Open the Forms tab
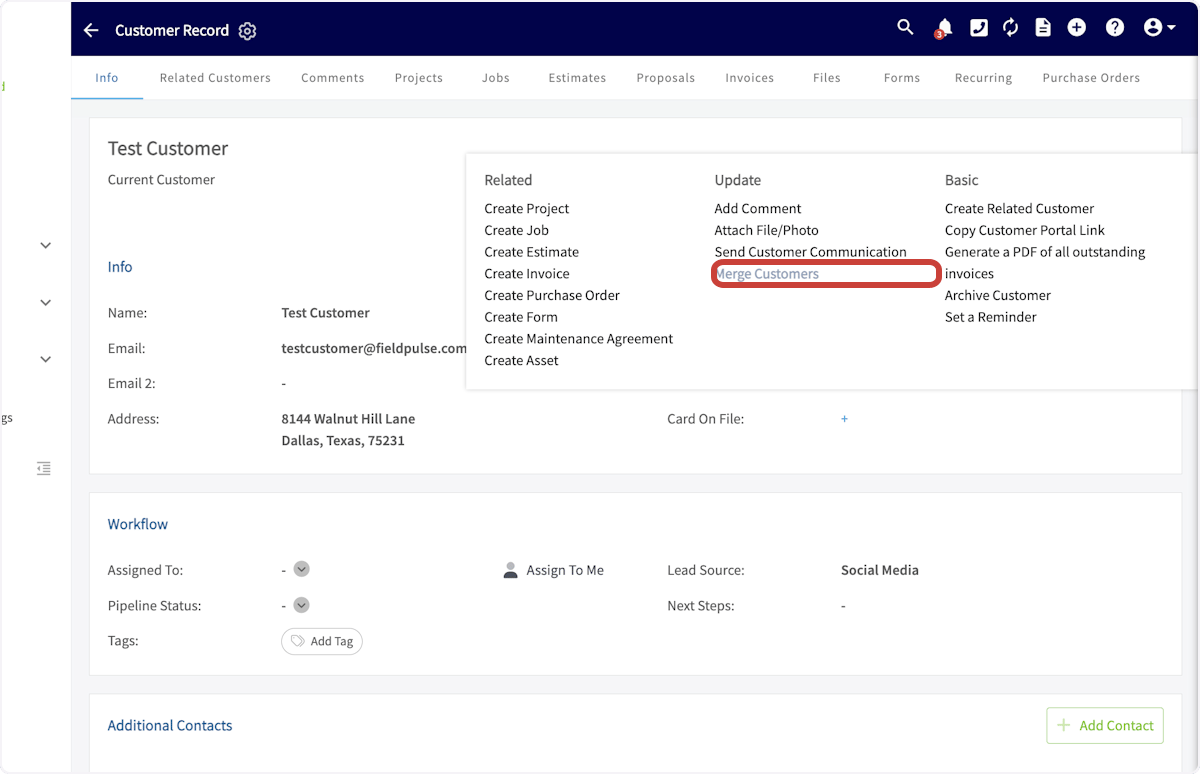The height and width of the screenshot is (774, 1200). (x=902, y=77)
